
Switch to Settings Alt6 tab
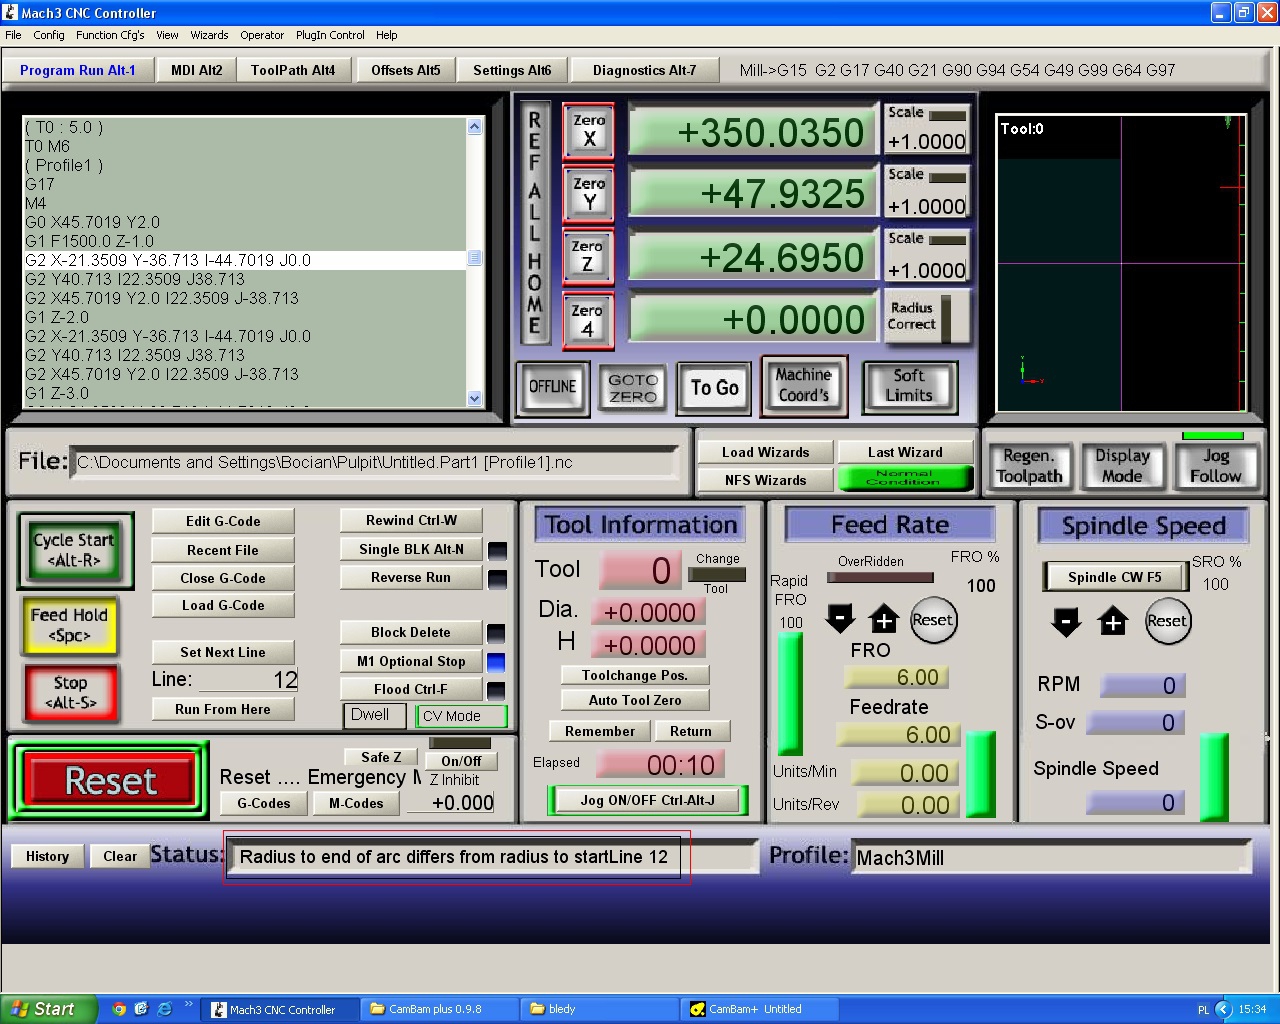click(512, 70)
